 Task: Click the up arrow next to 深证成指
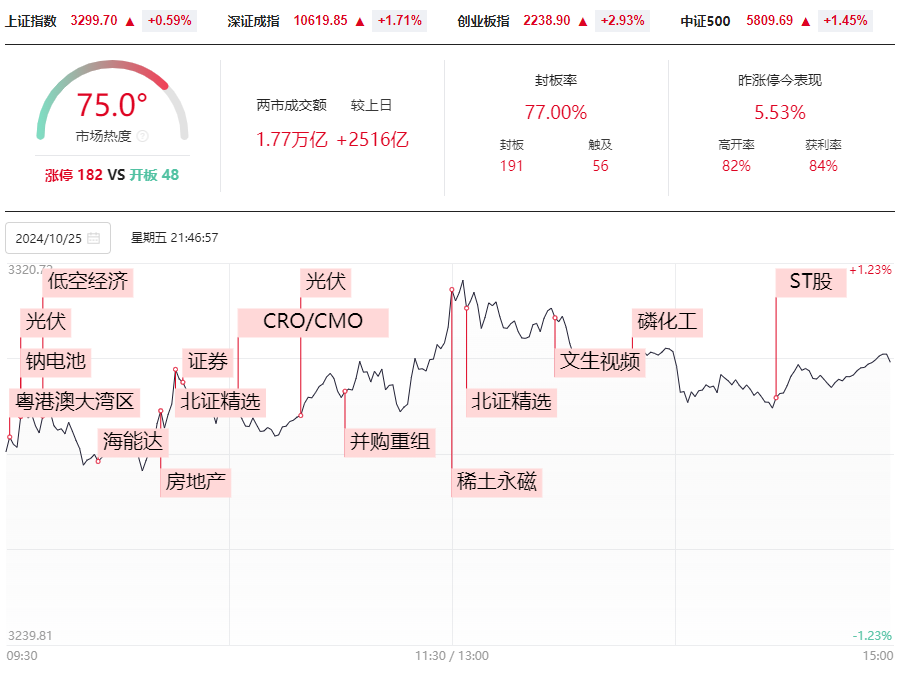click(360, 22)
